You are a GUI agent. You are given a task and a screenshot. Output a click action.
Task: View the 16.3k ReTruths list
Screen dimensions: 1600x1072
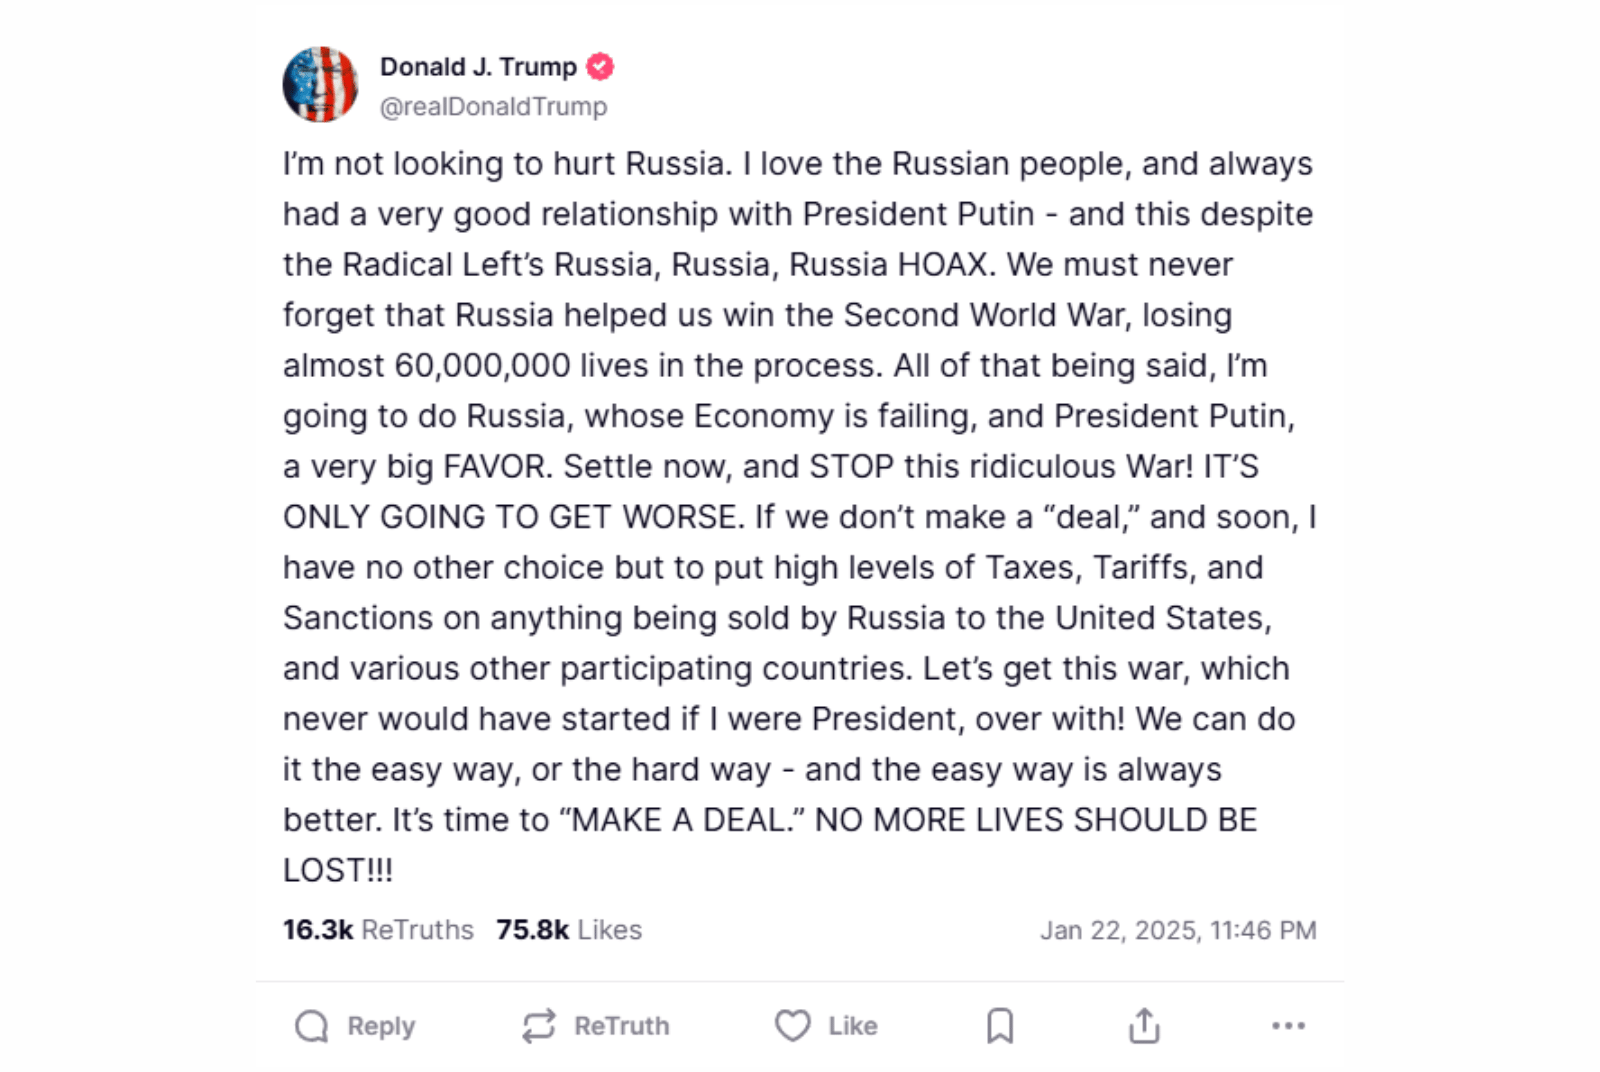coord(378,930)
